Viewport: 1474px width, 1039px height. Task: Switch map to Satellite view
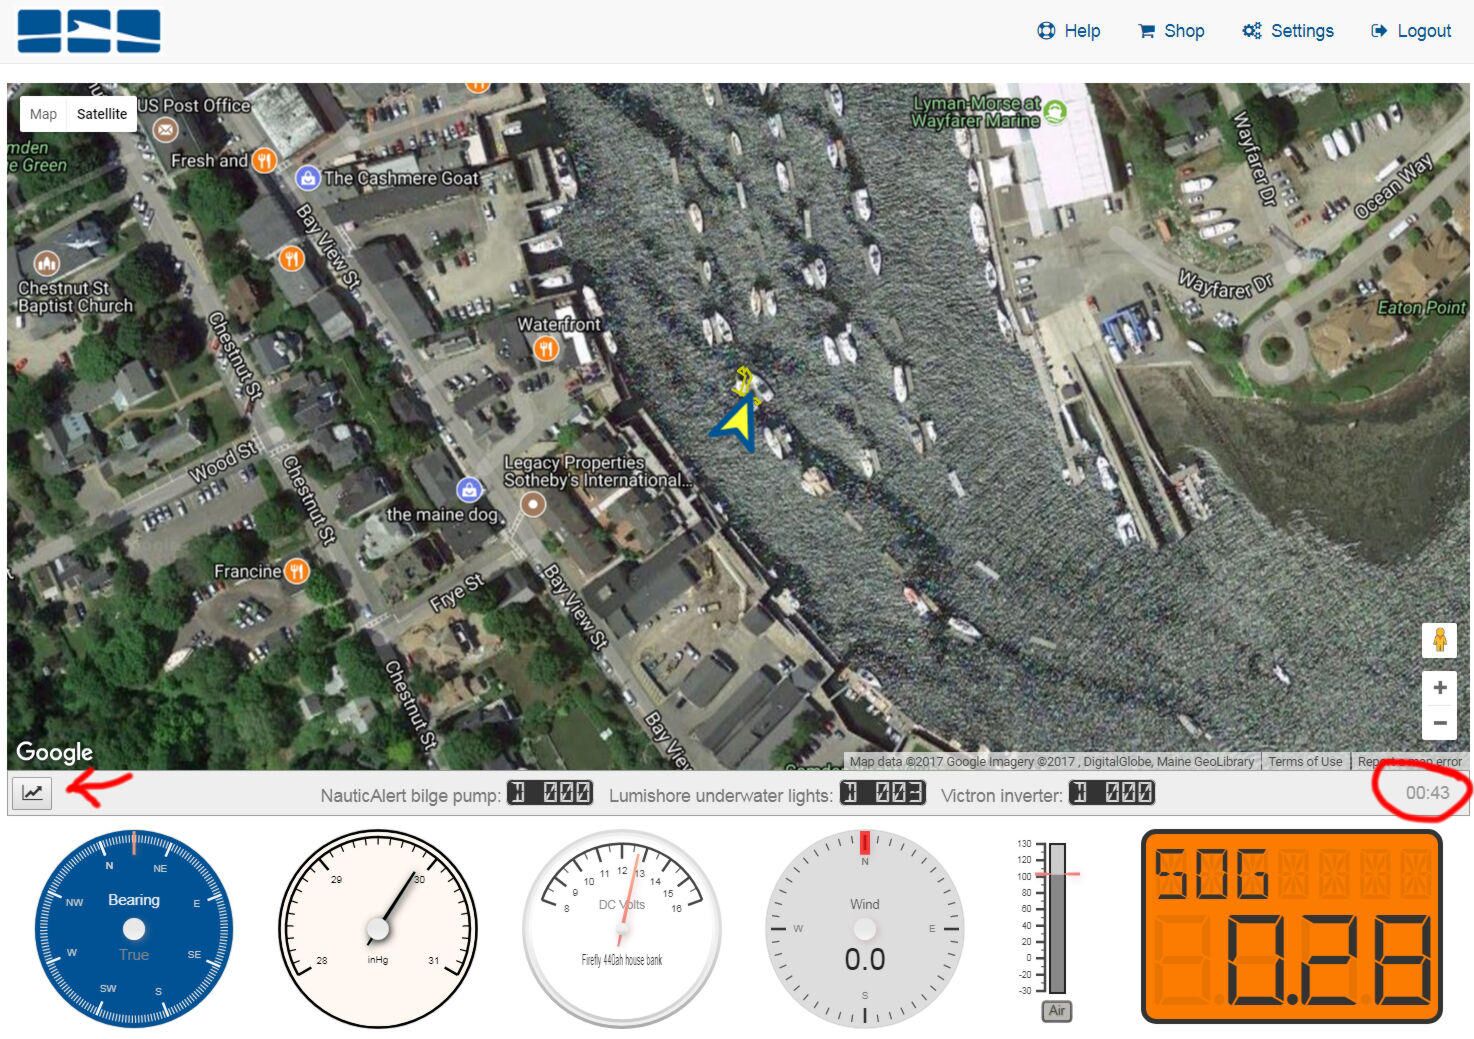click(102, 114)
